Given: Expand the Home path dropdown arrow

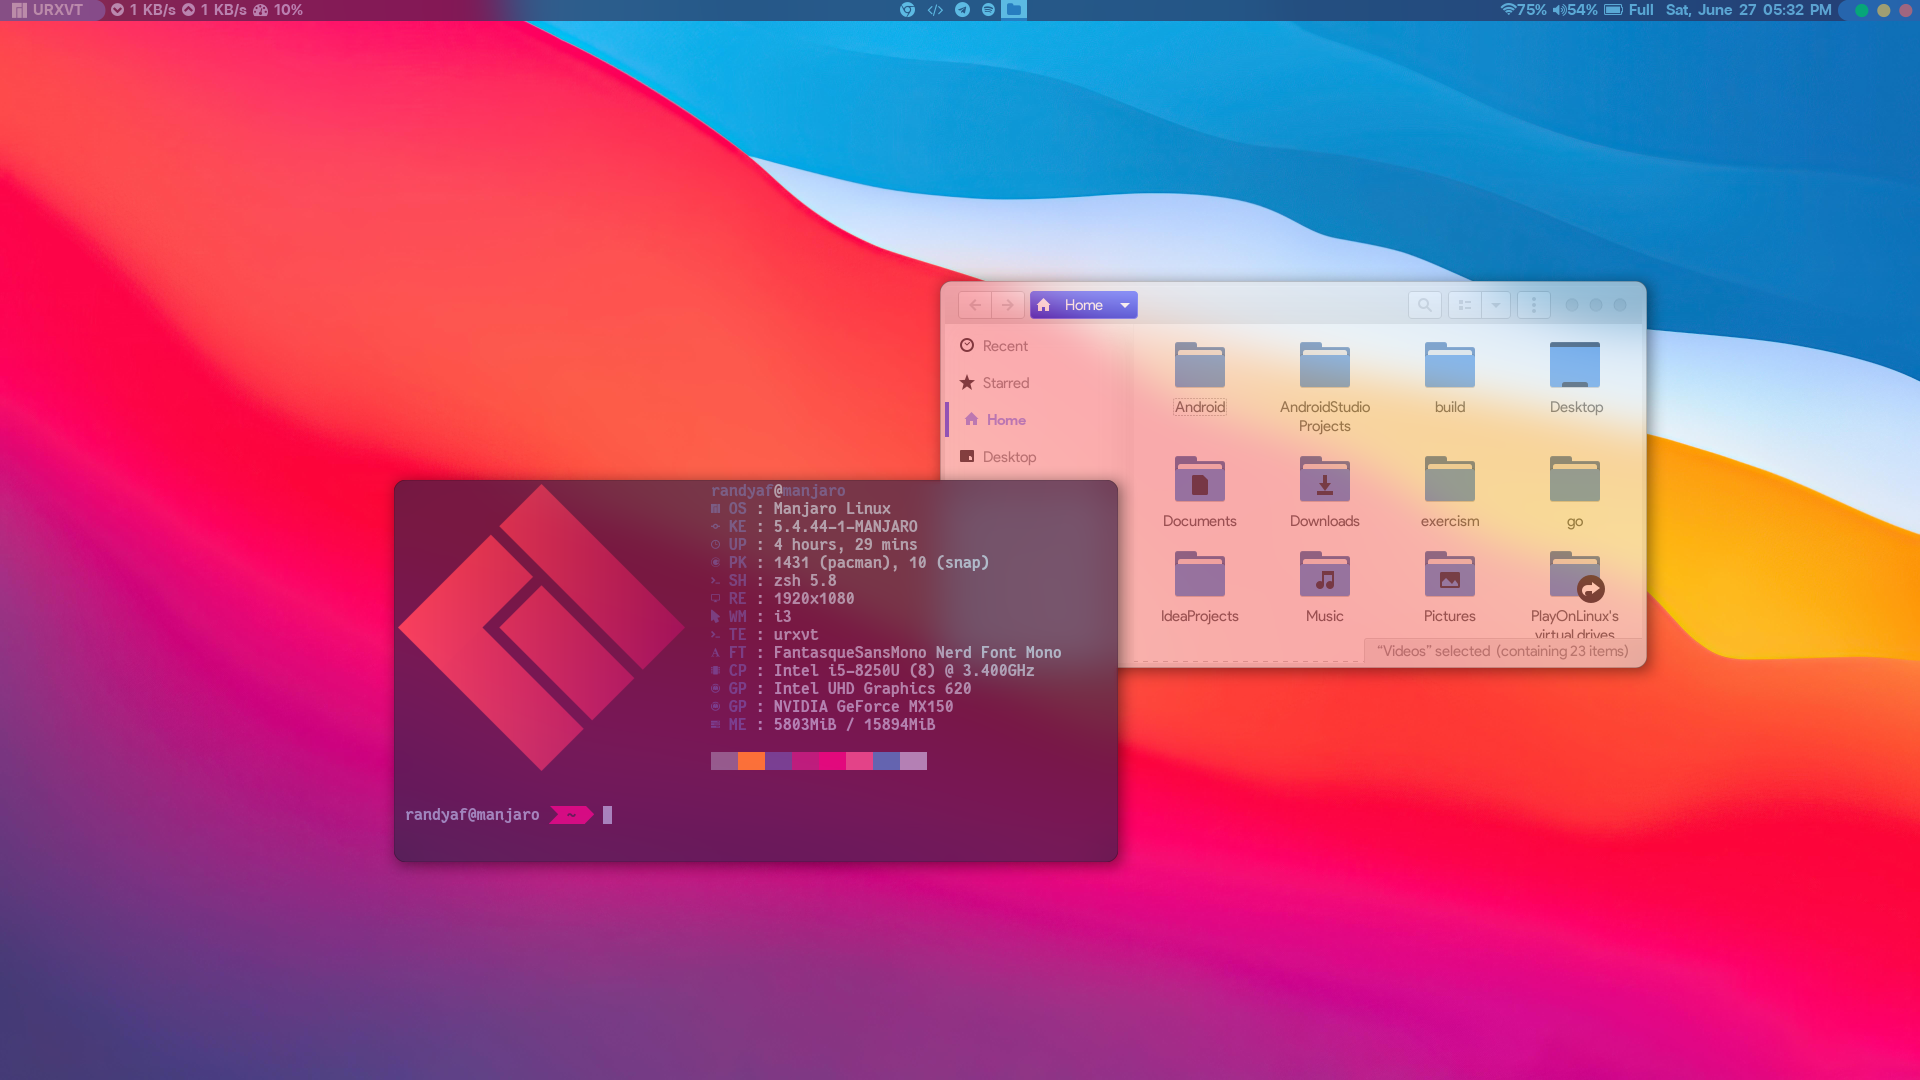Looking at the screenshot, I should tap(1125, 305).
